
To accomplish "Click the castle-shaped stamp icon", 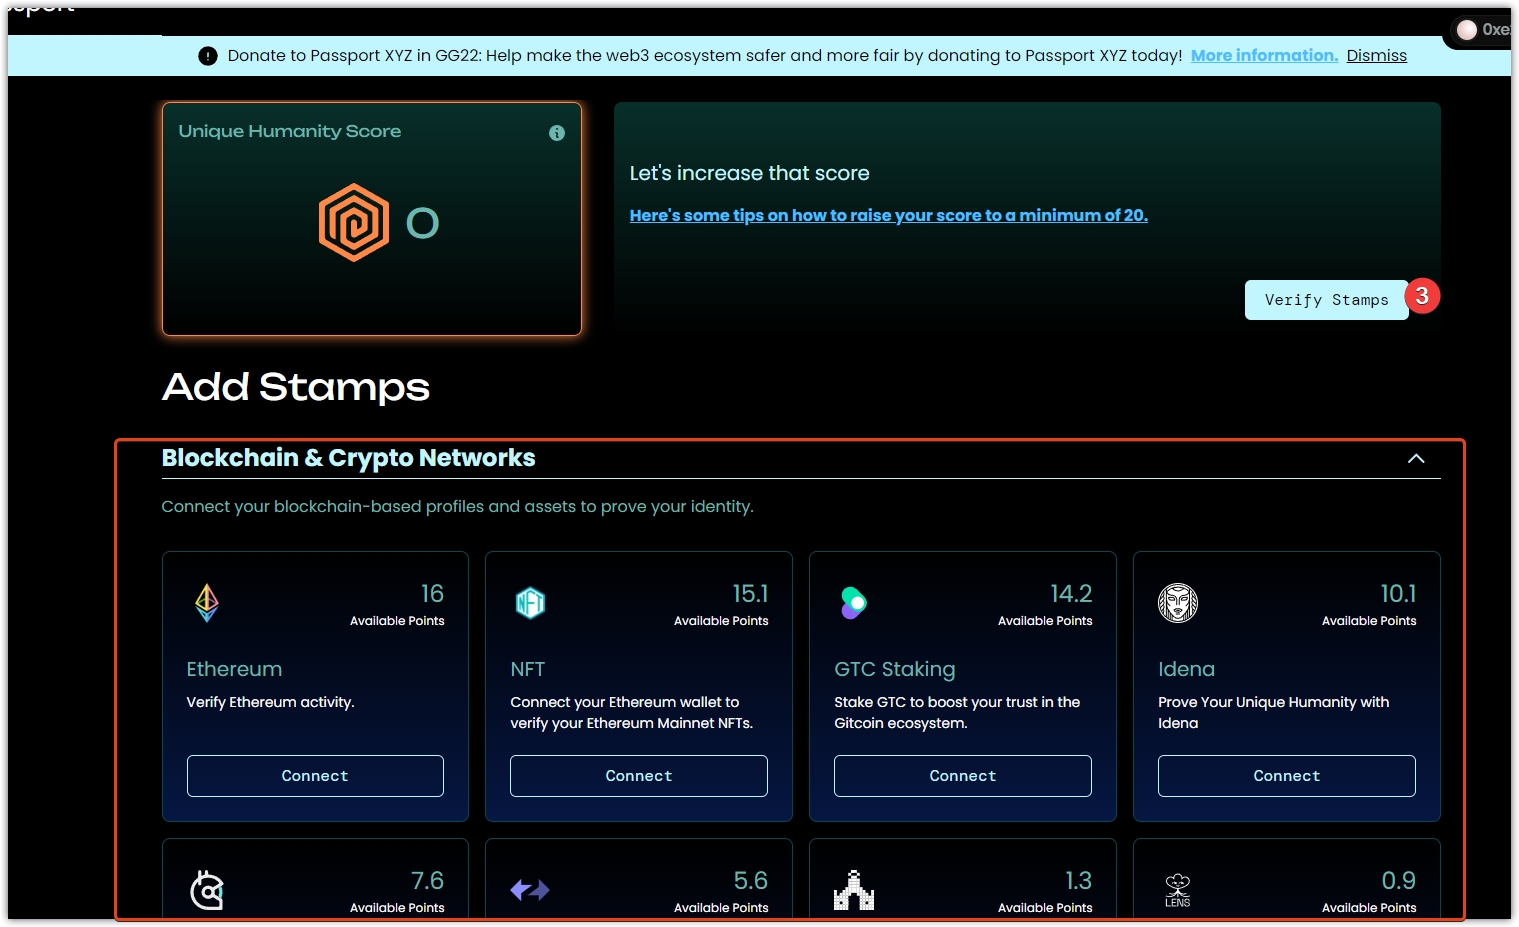I will (x=853, y=889).
